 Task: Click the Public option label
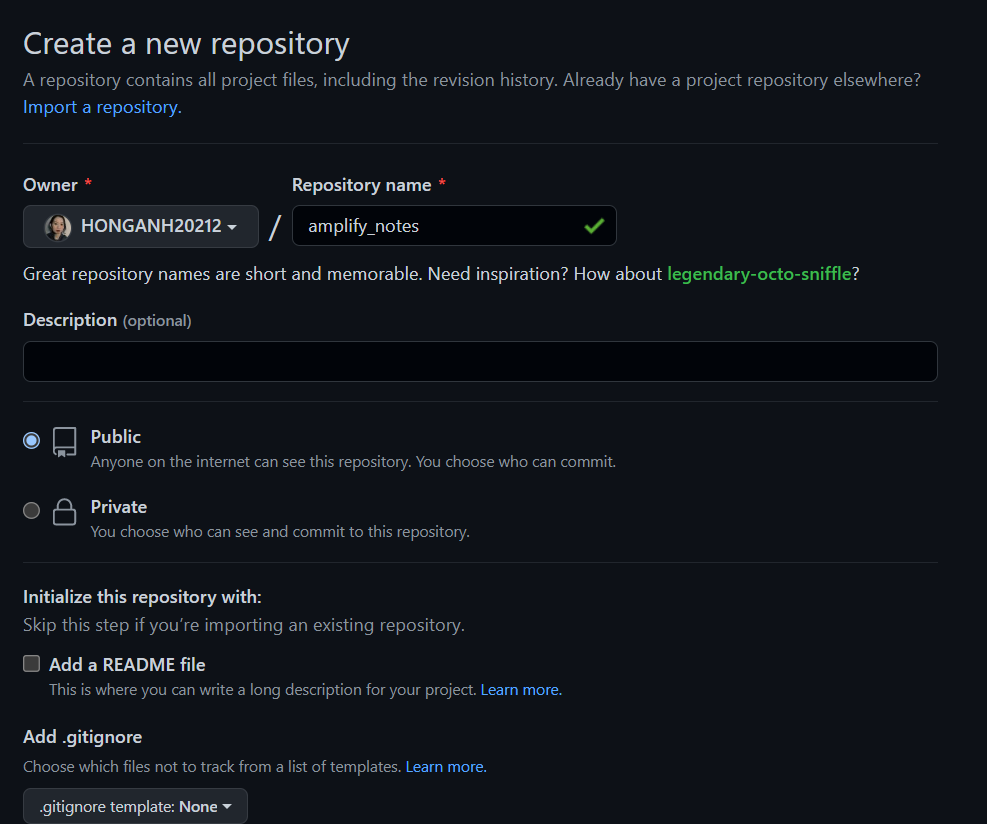coord(116,437)
